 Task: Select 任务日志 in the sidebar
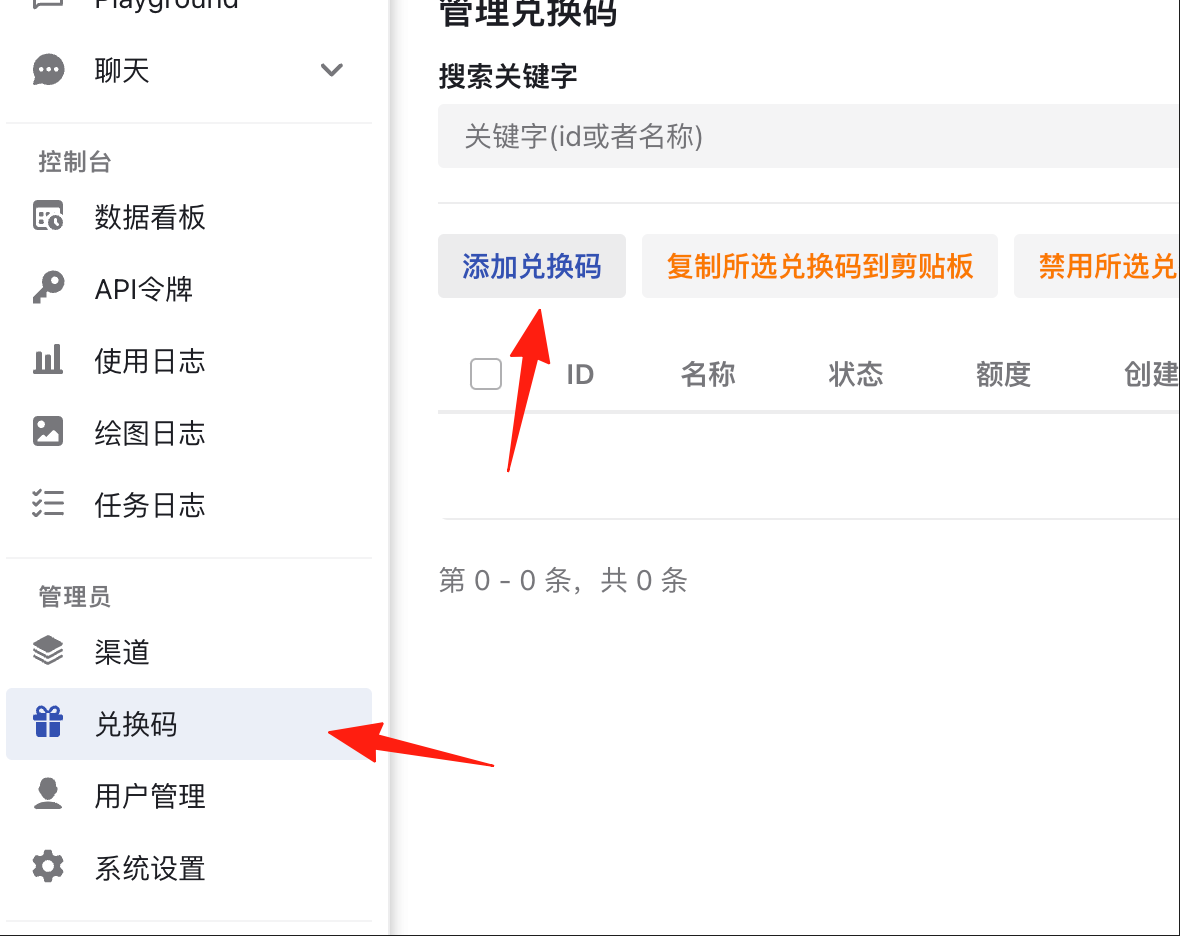pyautogui.click(x=189, y=504)
